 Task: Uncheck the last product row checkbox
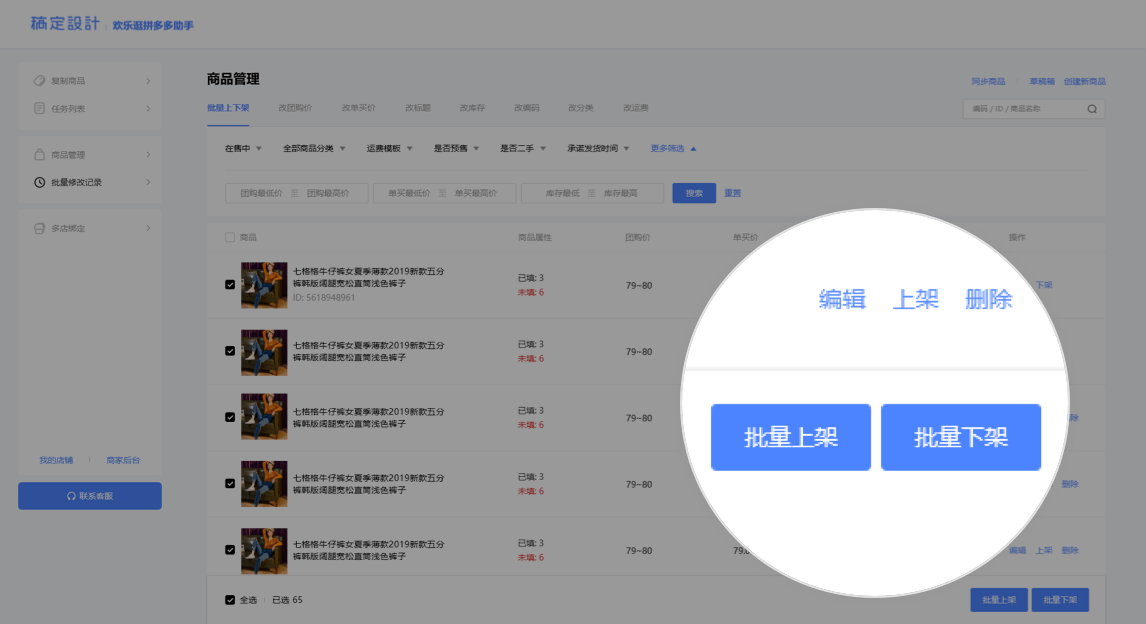[x=232, y=550]
